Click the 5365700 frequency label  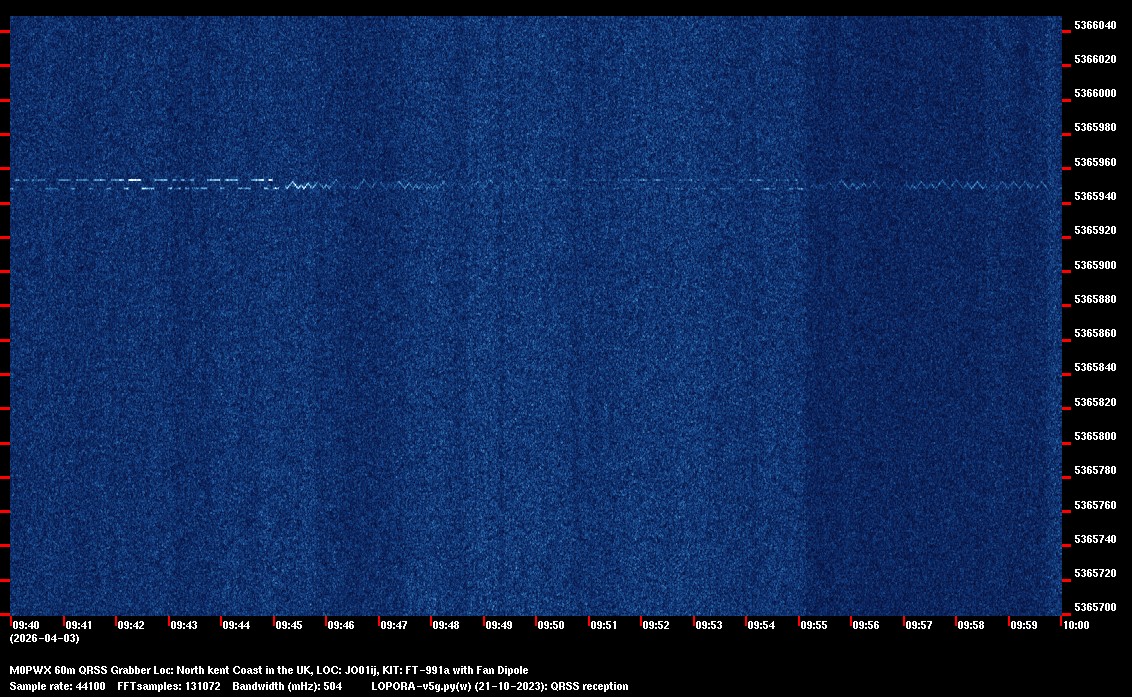tap(1095, 608)
